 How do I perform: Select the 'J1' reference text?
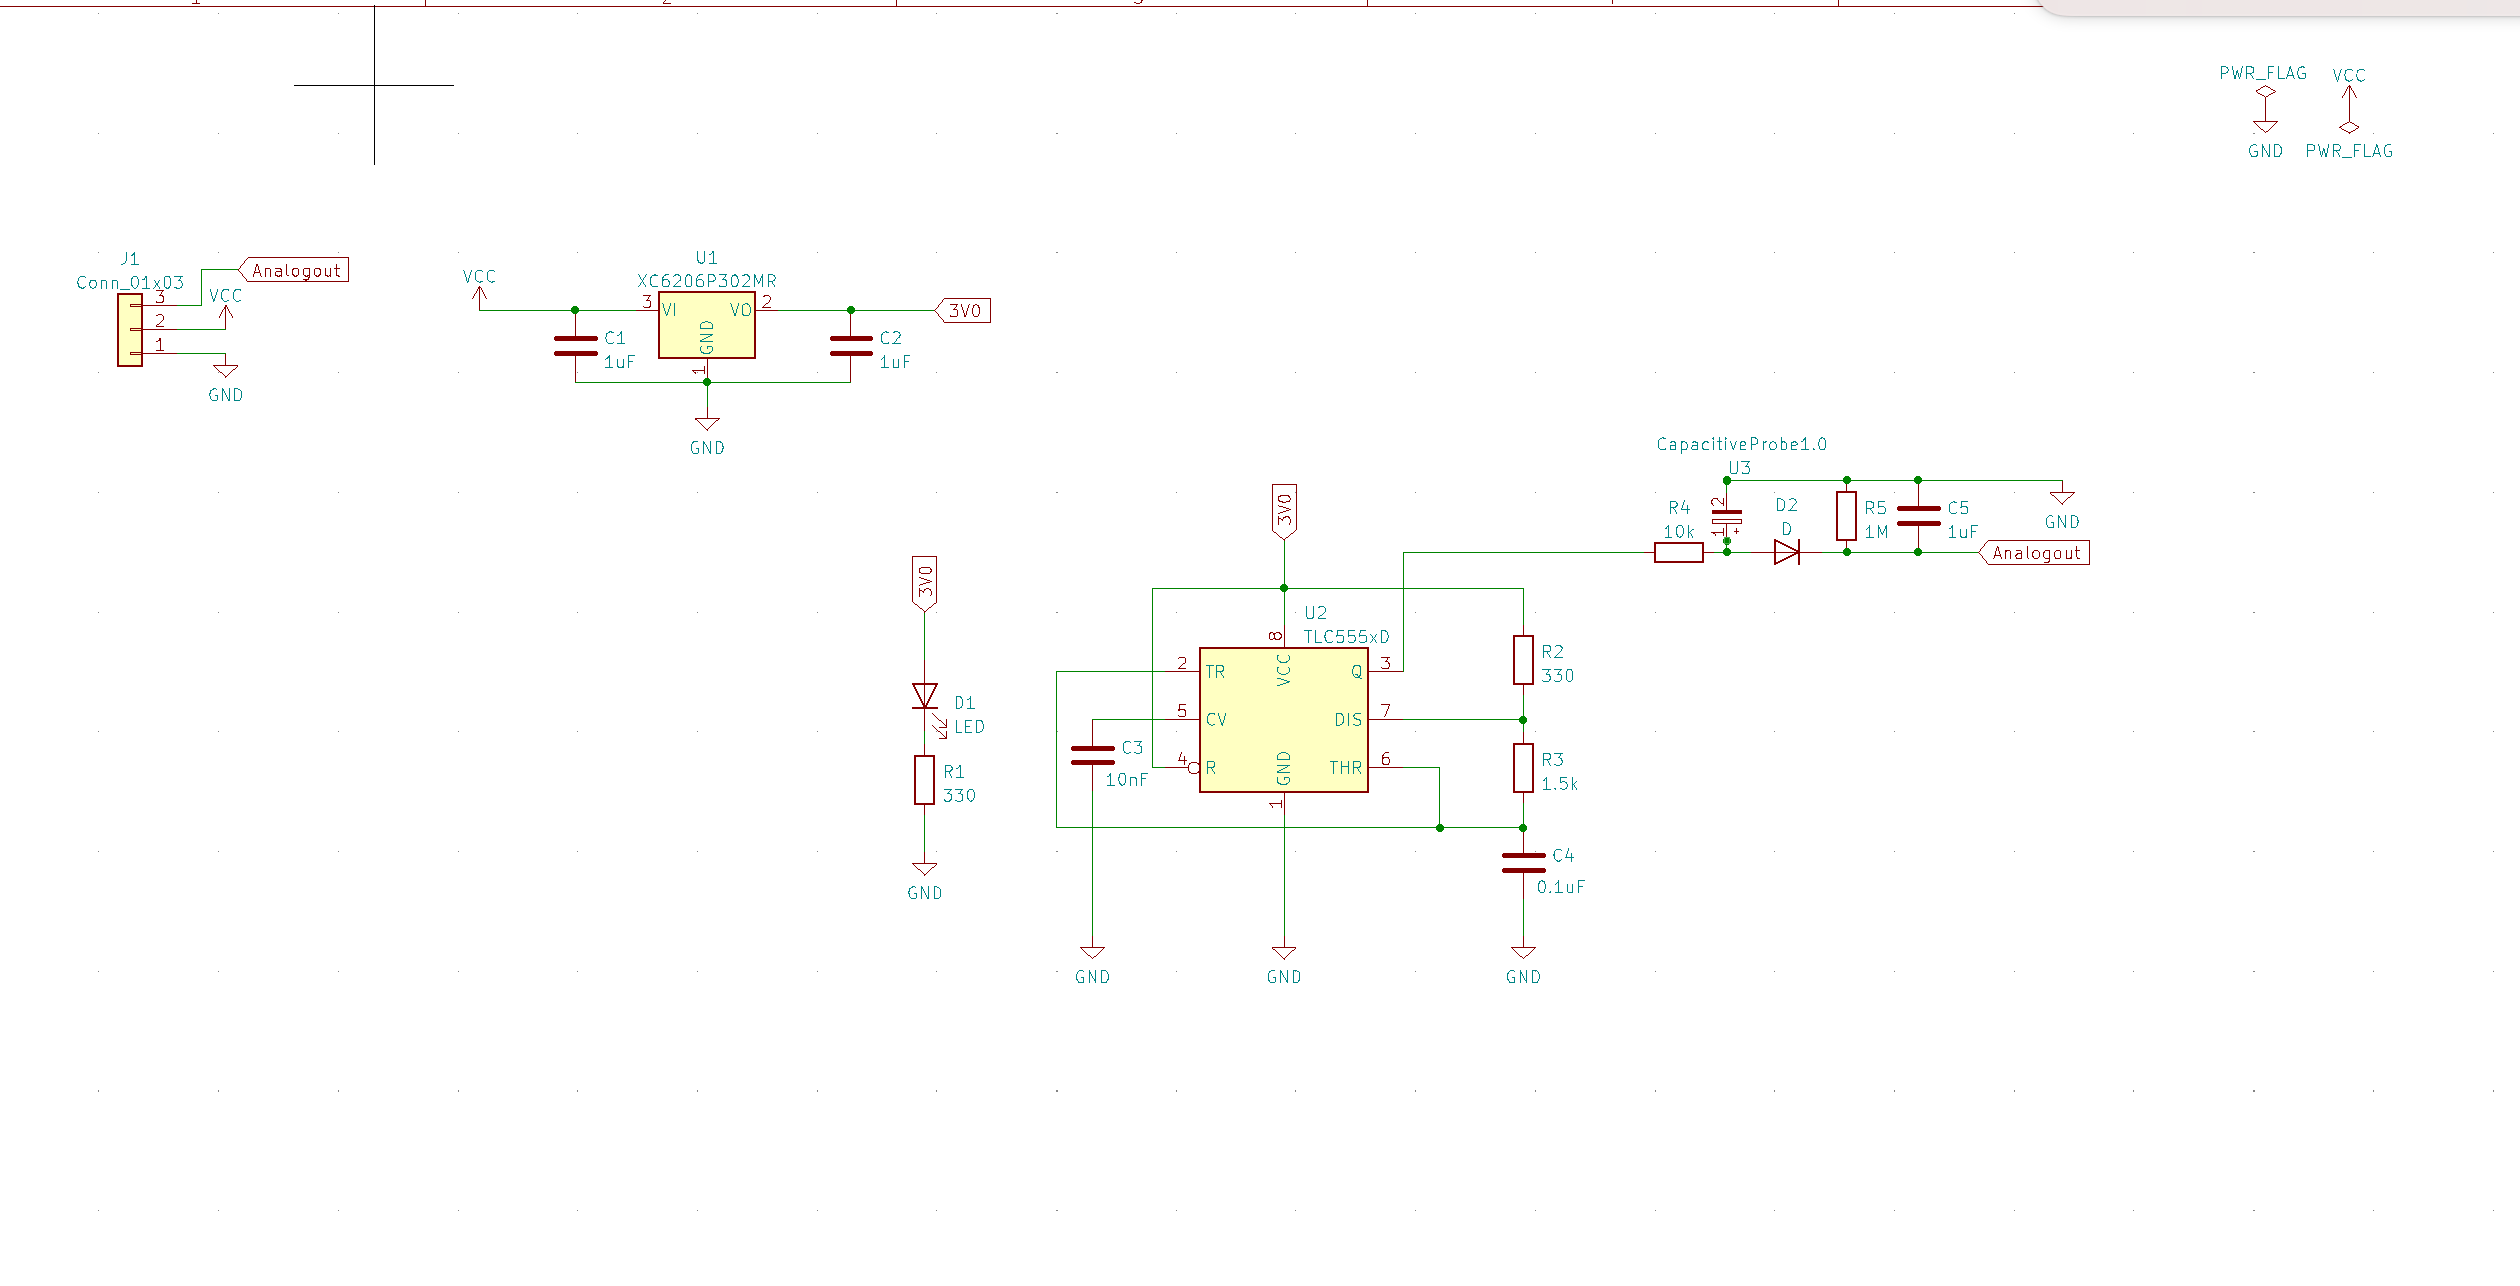point(130,259)
